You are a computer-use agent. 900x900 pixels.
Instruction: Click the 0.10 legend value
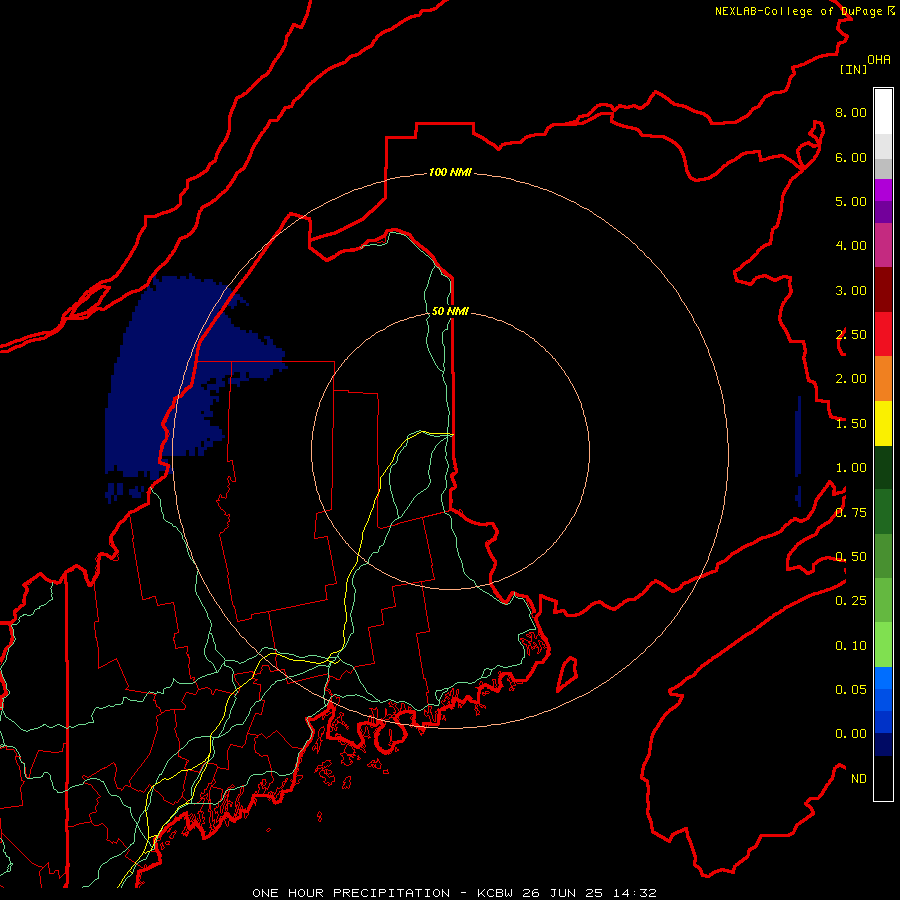(851, 646)
